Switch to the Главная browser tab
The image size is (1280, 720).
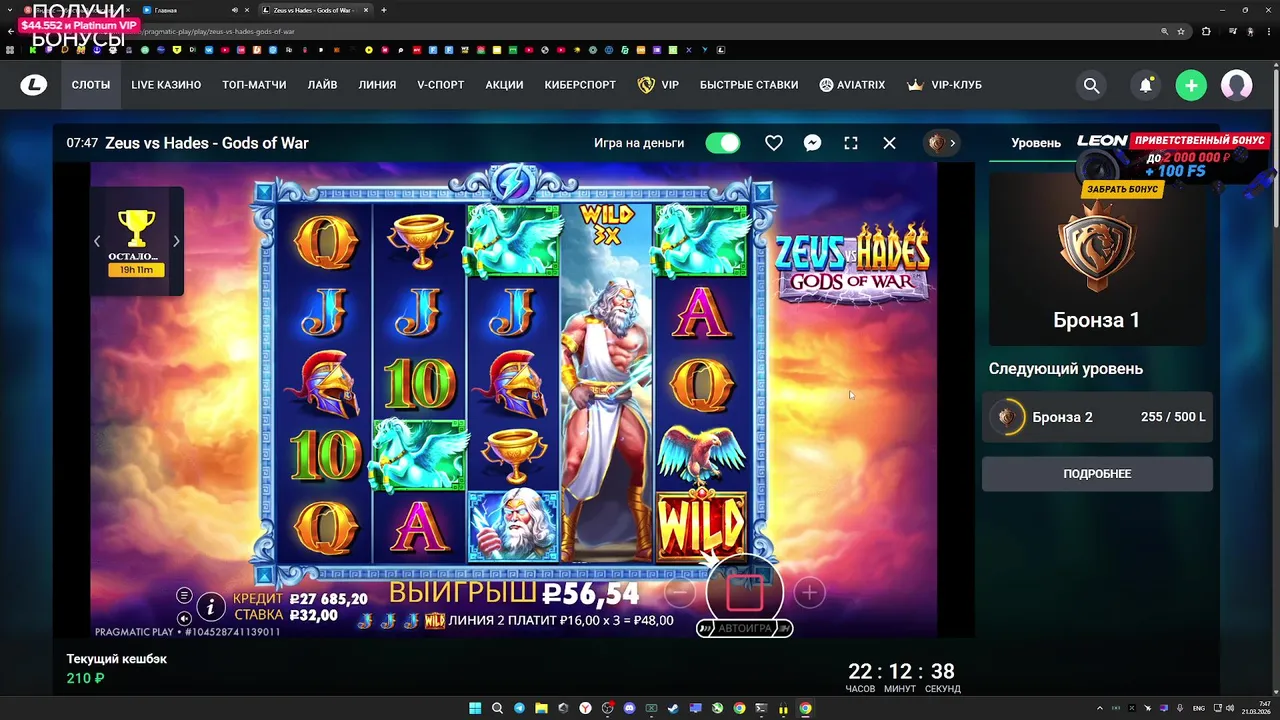click(195, 10)
